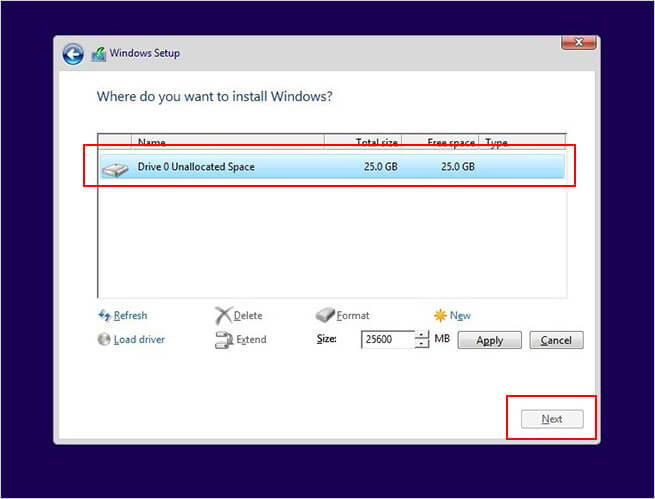This screenshot has height=499, width=655.
Task: Choose the Delete option
Action: point(248,316)
